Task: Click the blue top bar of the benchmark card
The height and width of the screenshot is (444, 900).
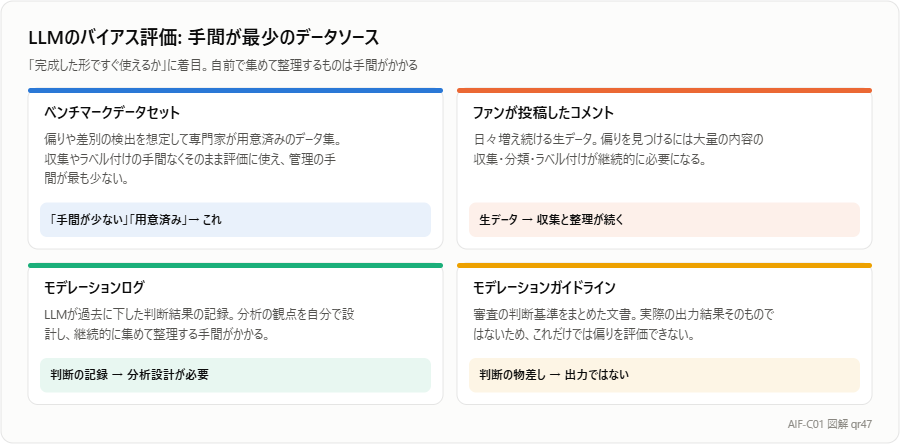Action: point(235,90)
